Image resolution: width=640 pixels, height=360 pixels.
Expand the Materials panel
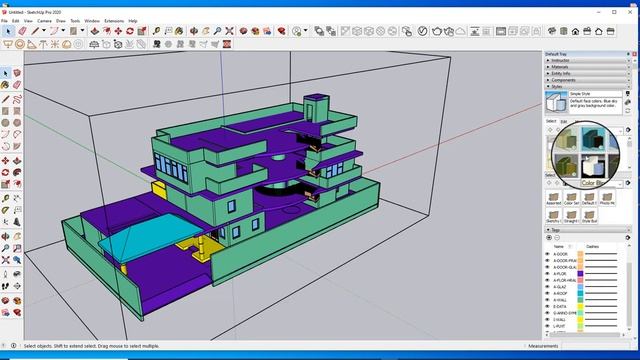coord(588,67)
